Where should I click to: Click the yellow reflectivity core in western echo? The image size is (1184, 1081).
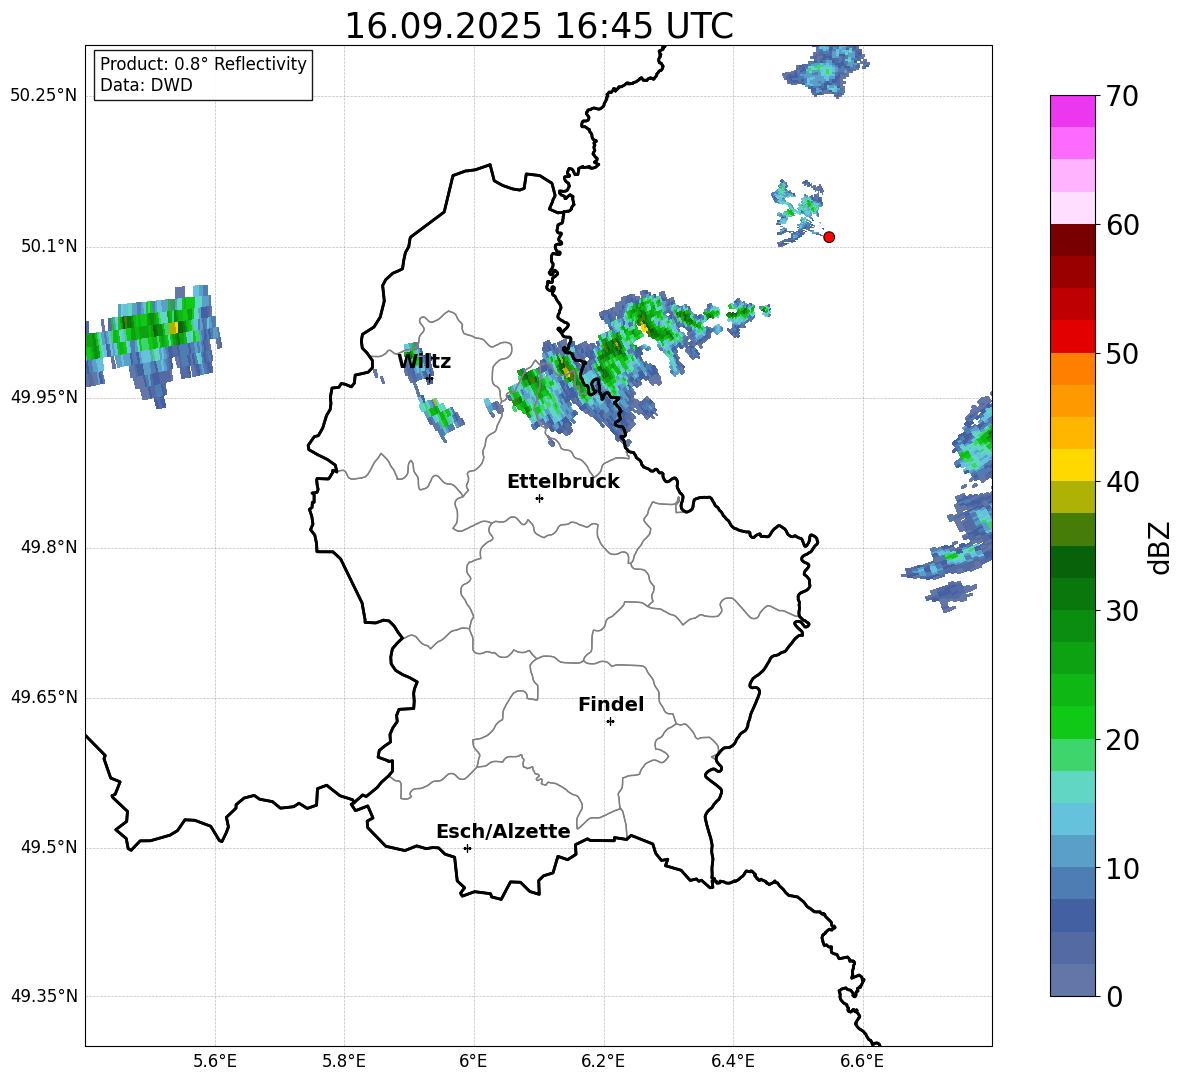pos(174,328)
